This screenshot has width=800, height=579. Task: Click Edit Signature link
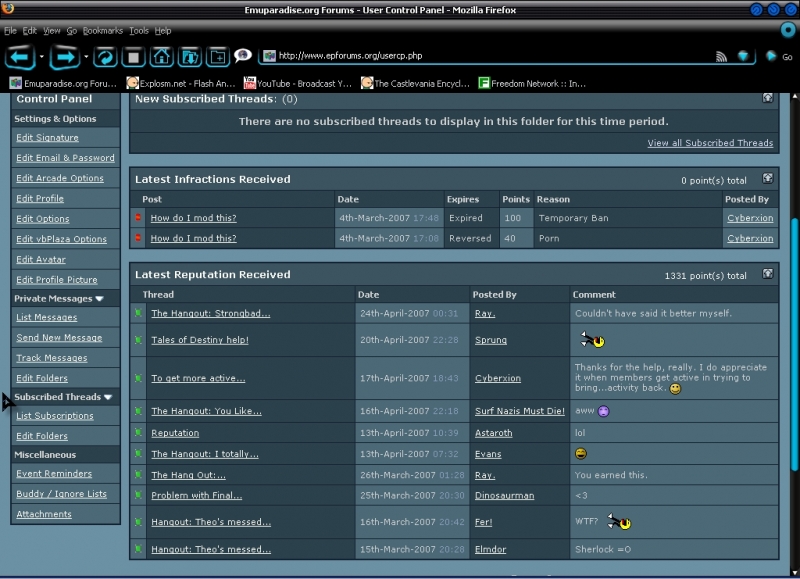coord(47,138)
